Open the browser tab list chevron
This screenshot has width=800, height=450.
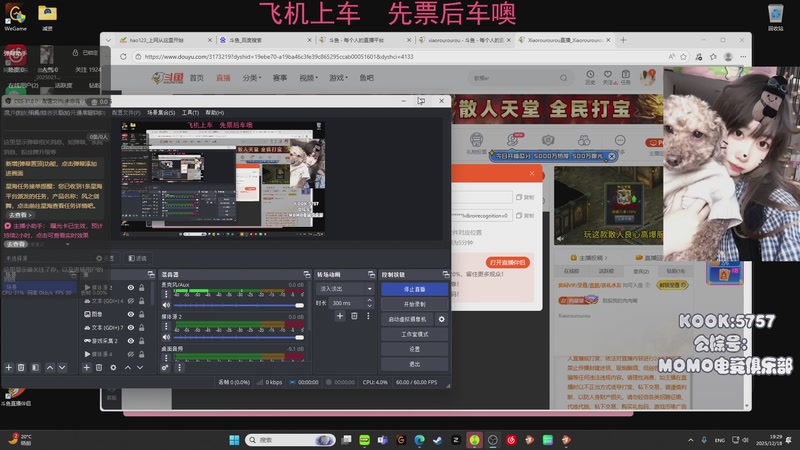(x=108, y=40)
